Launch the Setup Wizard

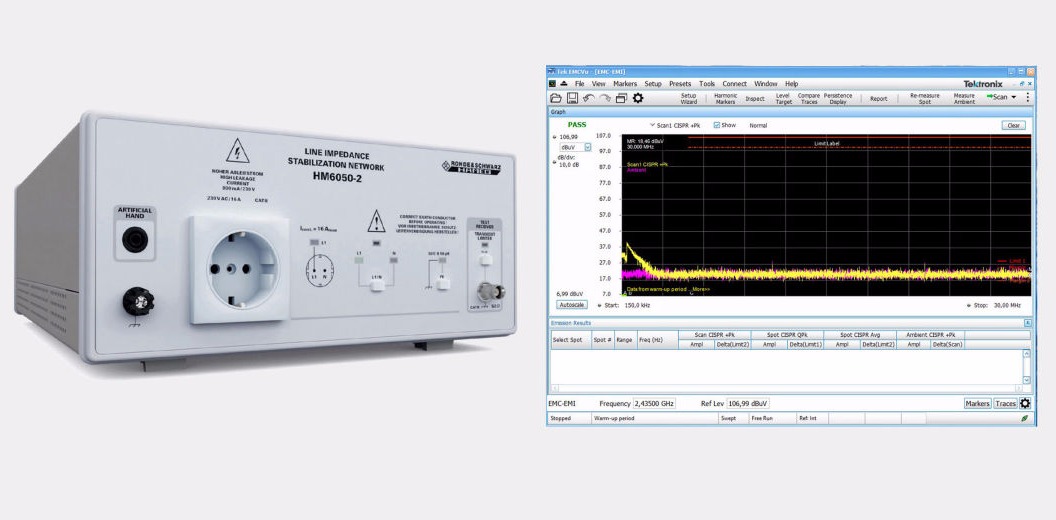coord(688,98)
